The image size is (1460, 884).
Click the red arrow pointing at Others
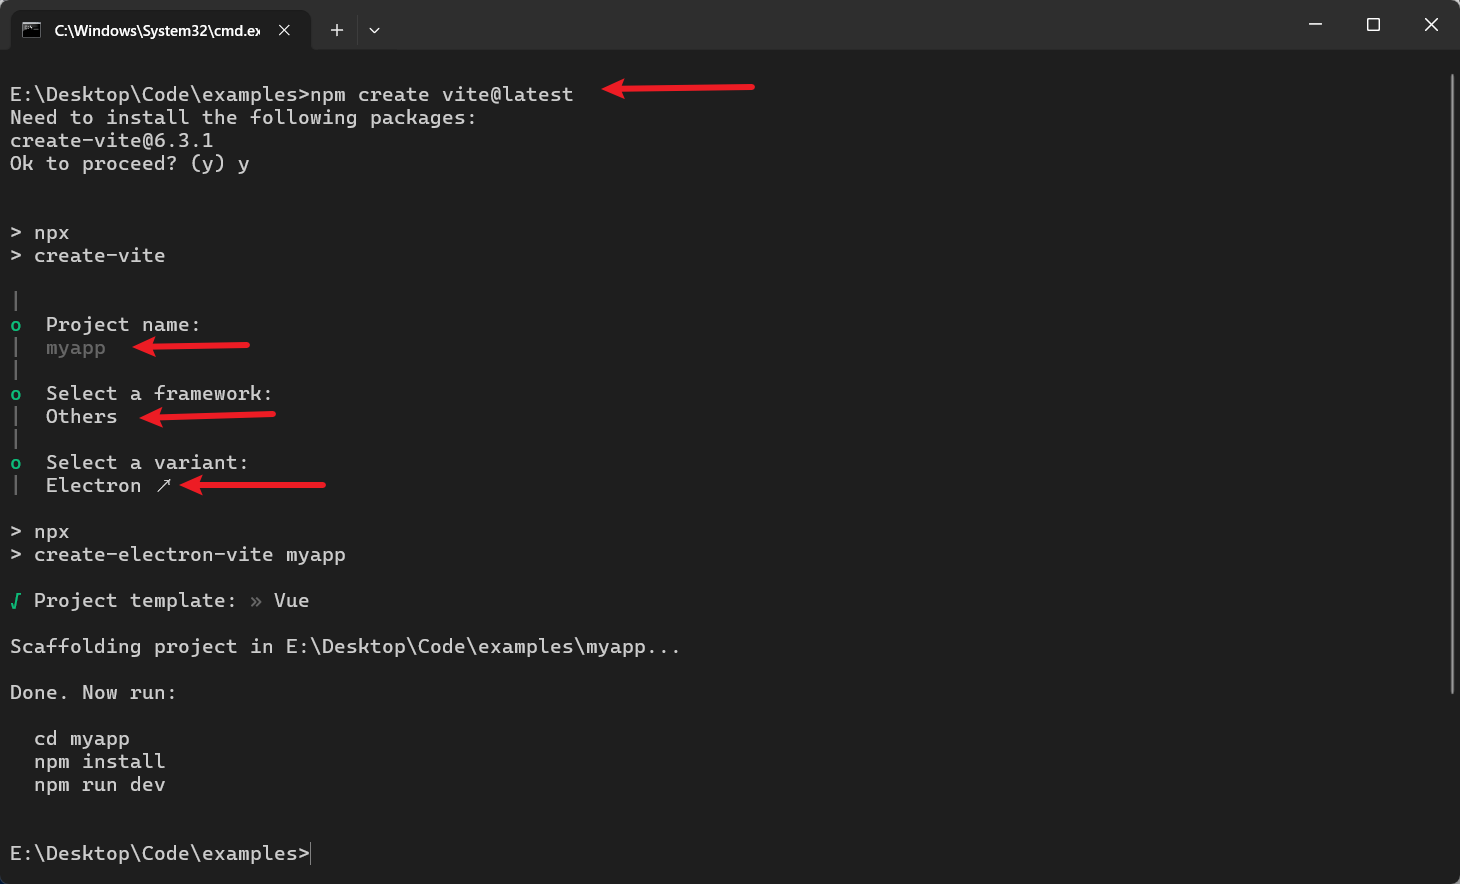(x=207, y=415)
